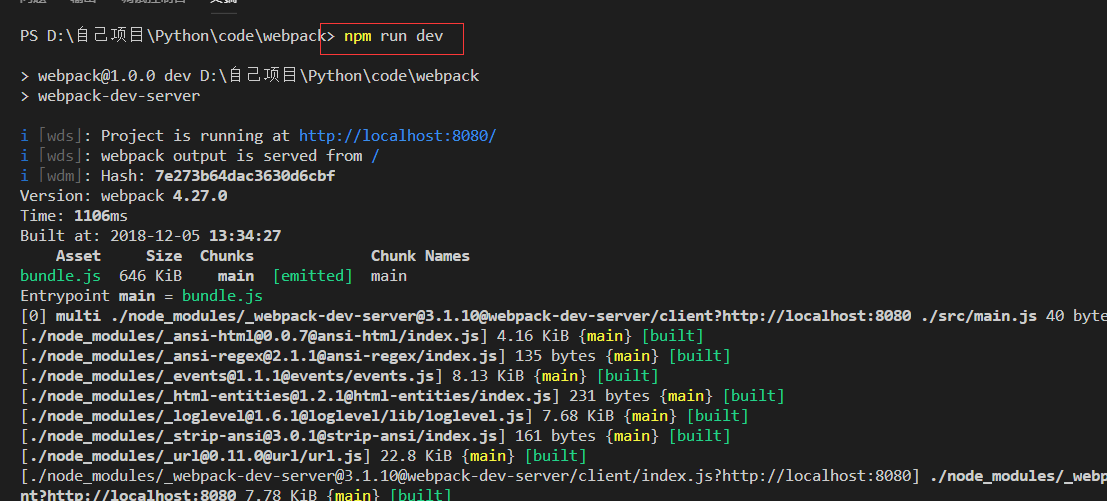Click '[built]' on the url.js row
The width and height of the screenshot is (1107, 501).
coord(556,457)
